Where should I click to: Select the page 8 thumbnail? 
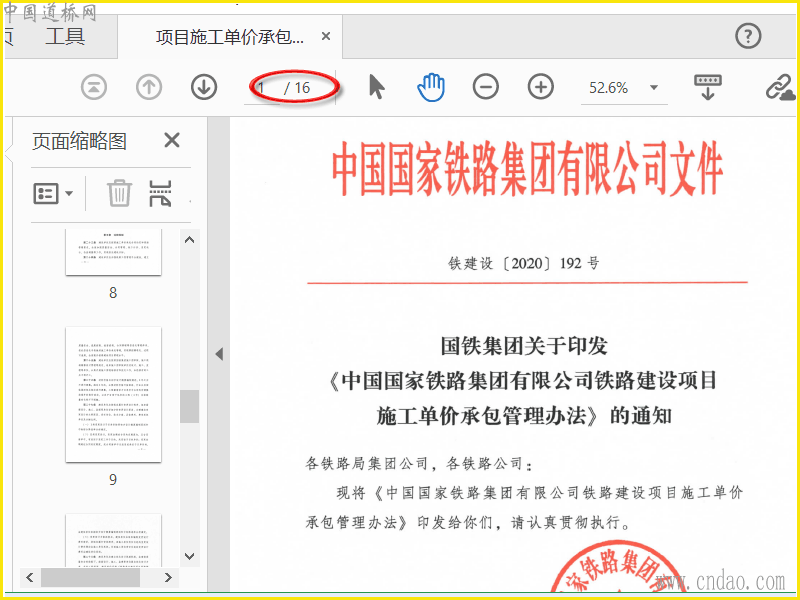click(x=113, y=252)
